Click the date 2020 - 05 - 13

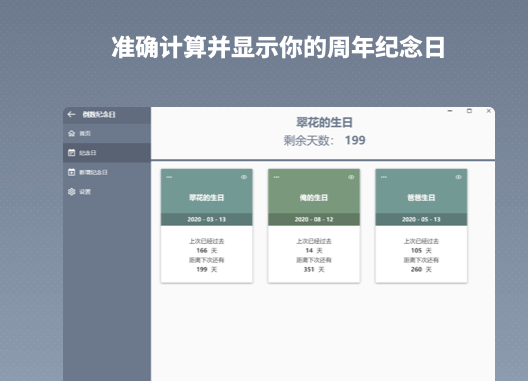421,220
